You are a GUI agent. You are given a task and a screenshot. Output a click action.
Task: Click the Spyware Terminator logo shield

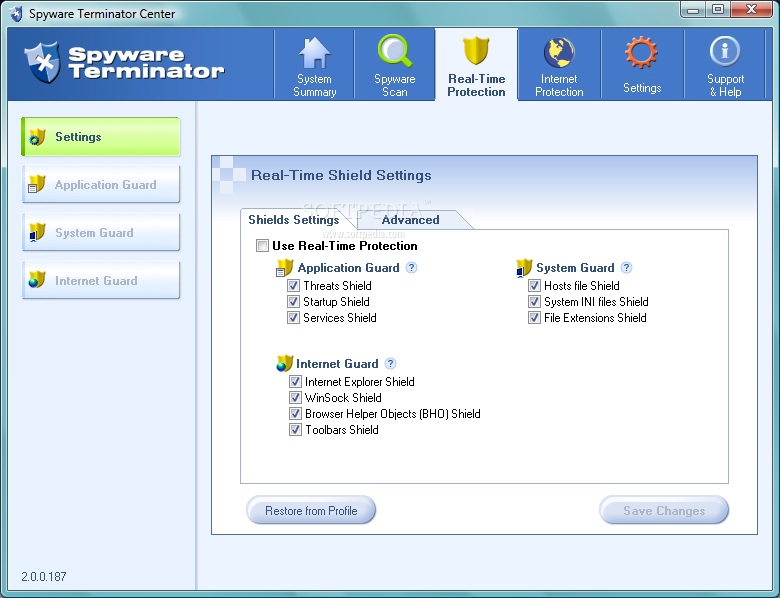[43, 62]
